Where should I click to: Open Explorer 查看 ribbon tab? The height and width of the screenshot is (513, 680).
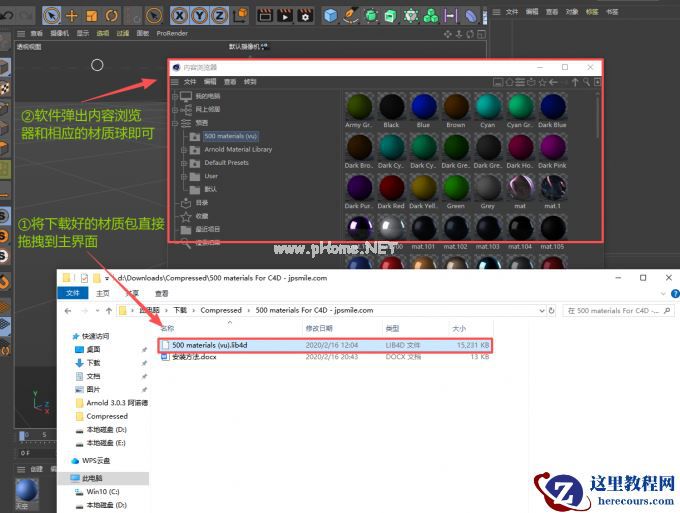coord(162,294)
